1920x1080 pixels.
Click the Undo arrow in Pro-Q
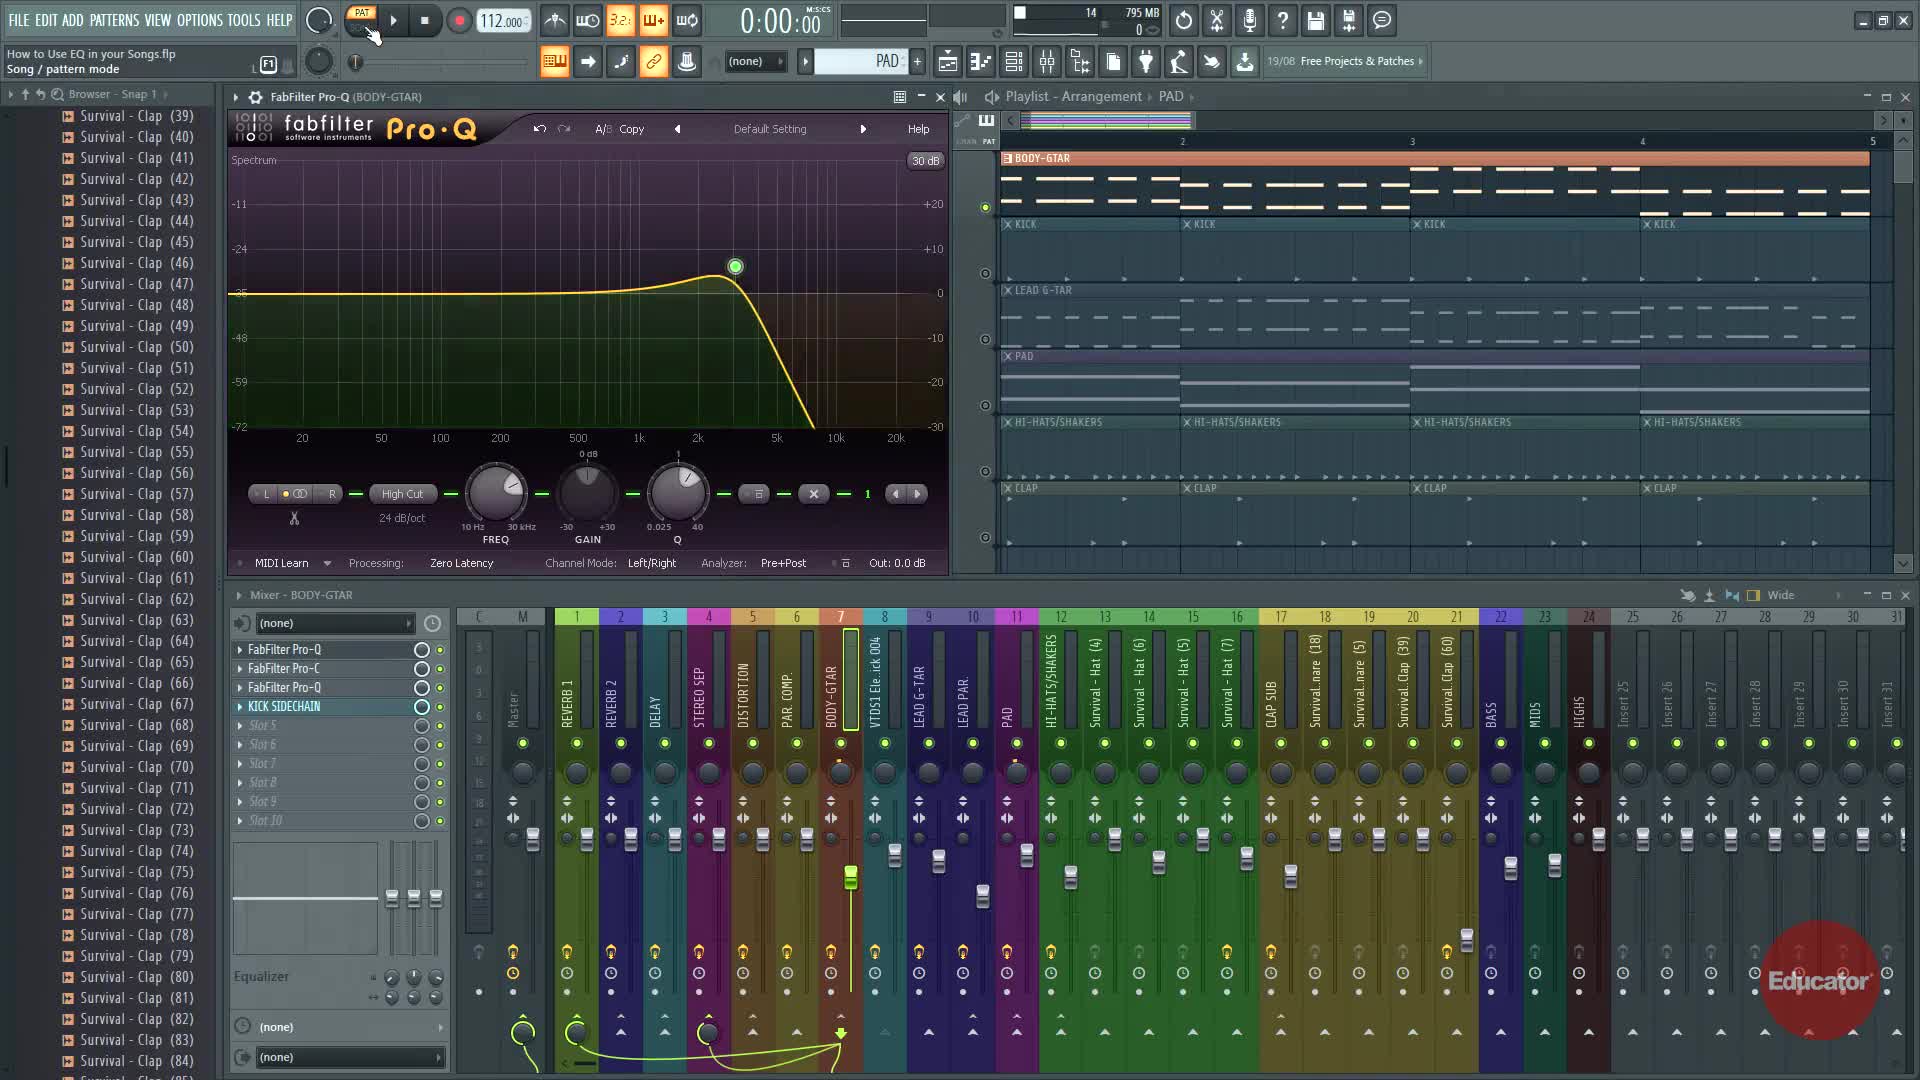539,129
